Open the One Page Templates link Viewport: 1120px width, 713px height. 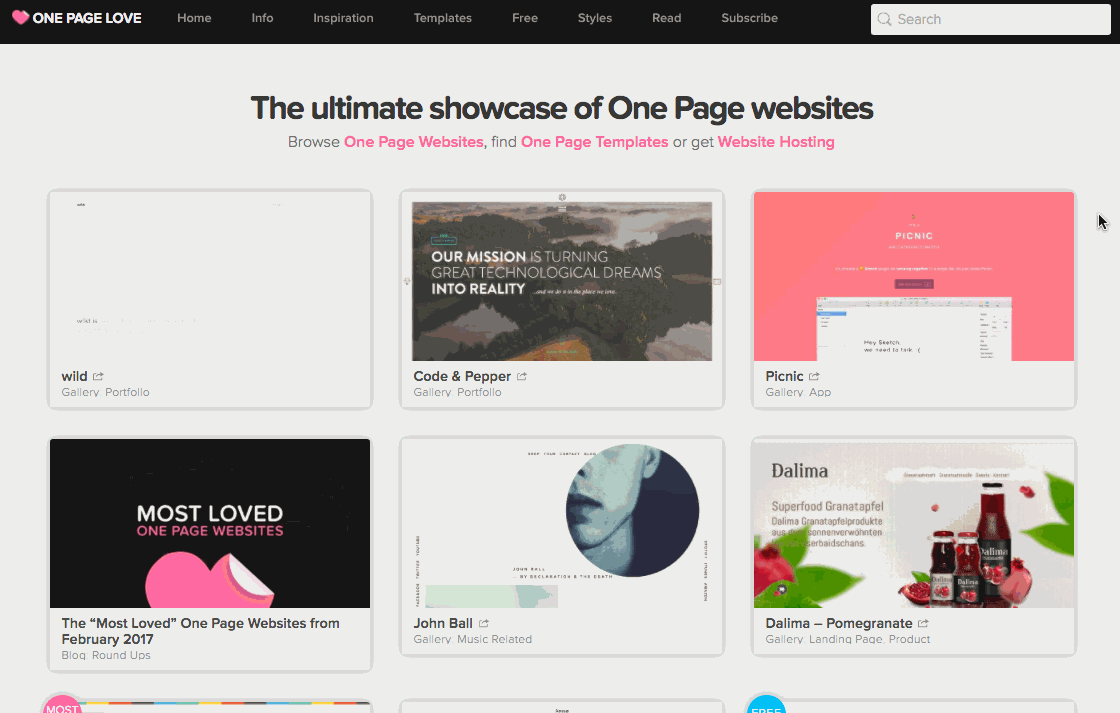tap(594, 141)
